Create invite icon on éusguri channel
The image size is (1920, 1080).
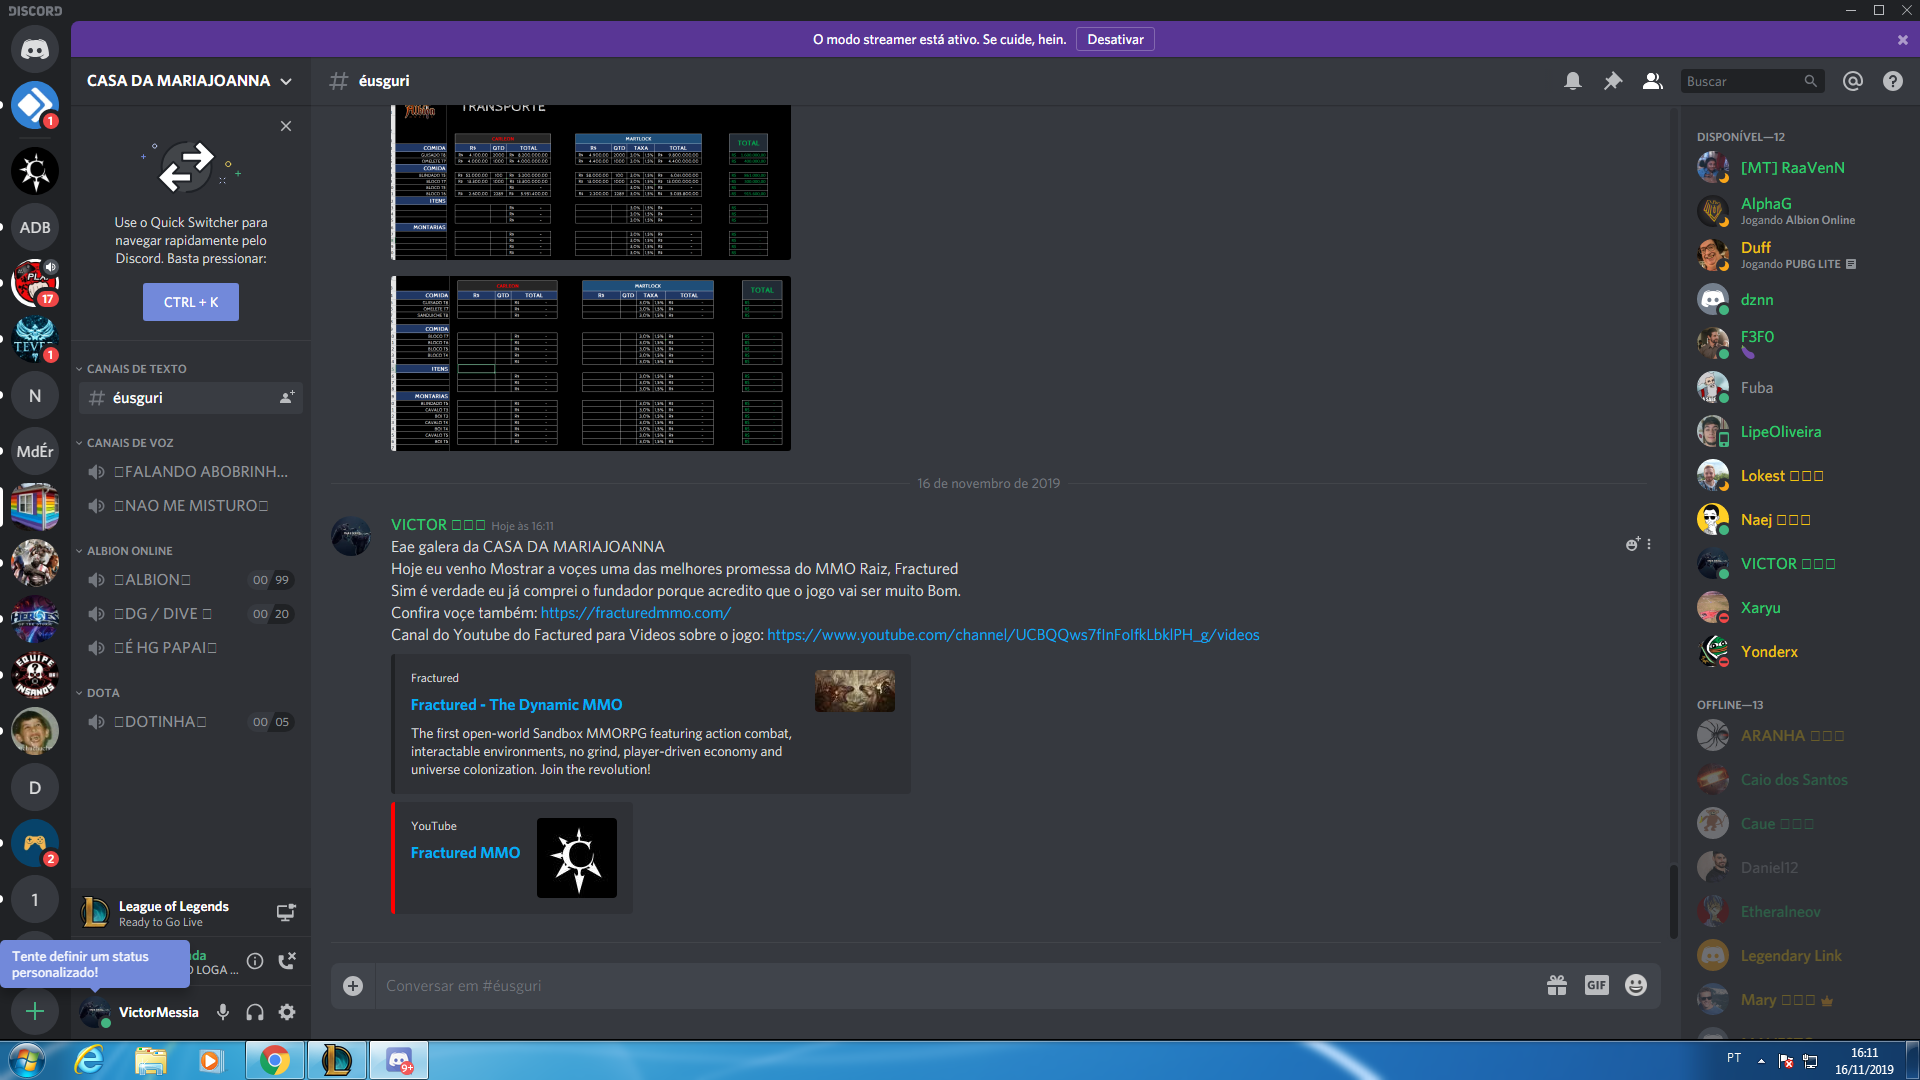287,397
